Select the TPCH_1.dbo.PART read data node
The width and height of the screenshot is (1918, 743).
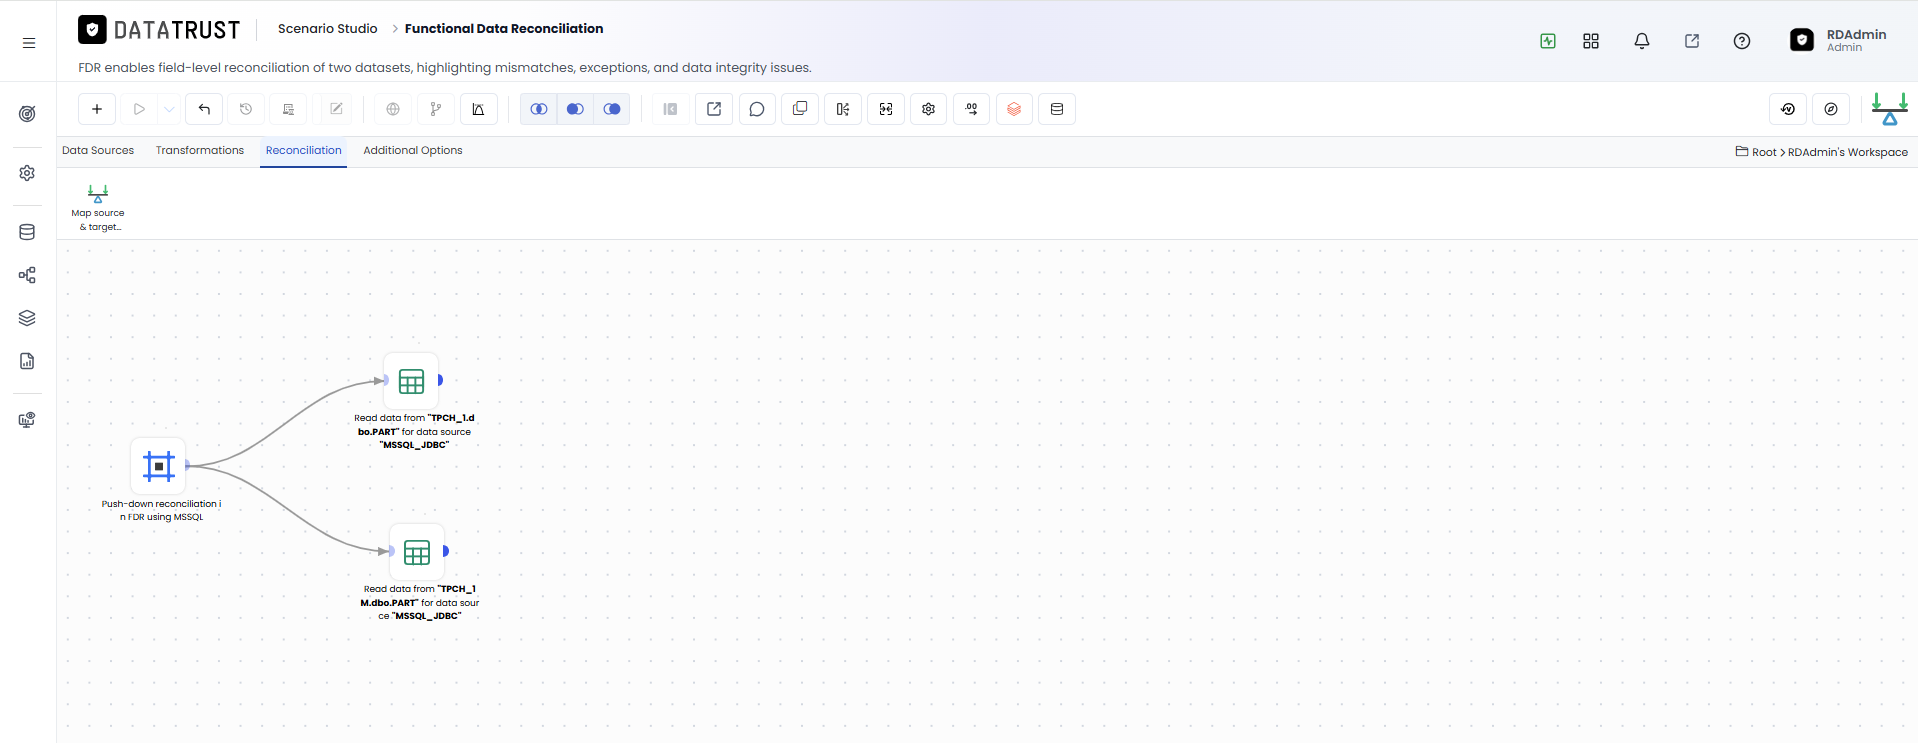pos(412,381)
